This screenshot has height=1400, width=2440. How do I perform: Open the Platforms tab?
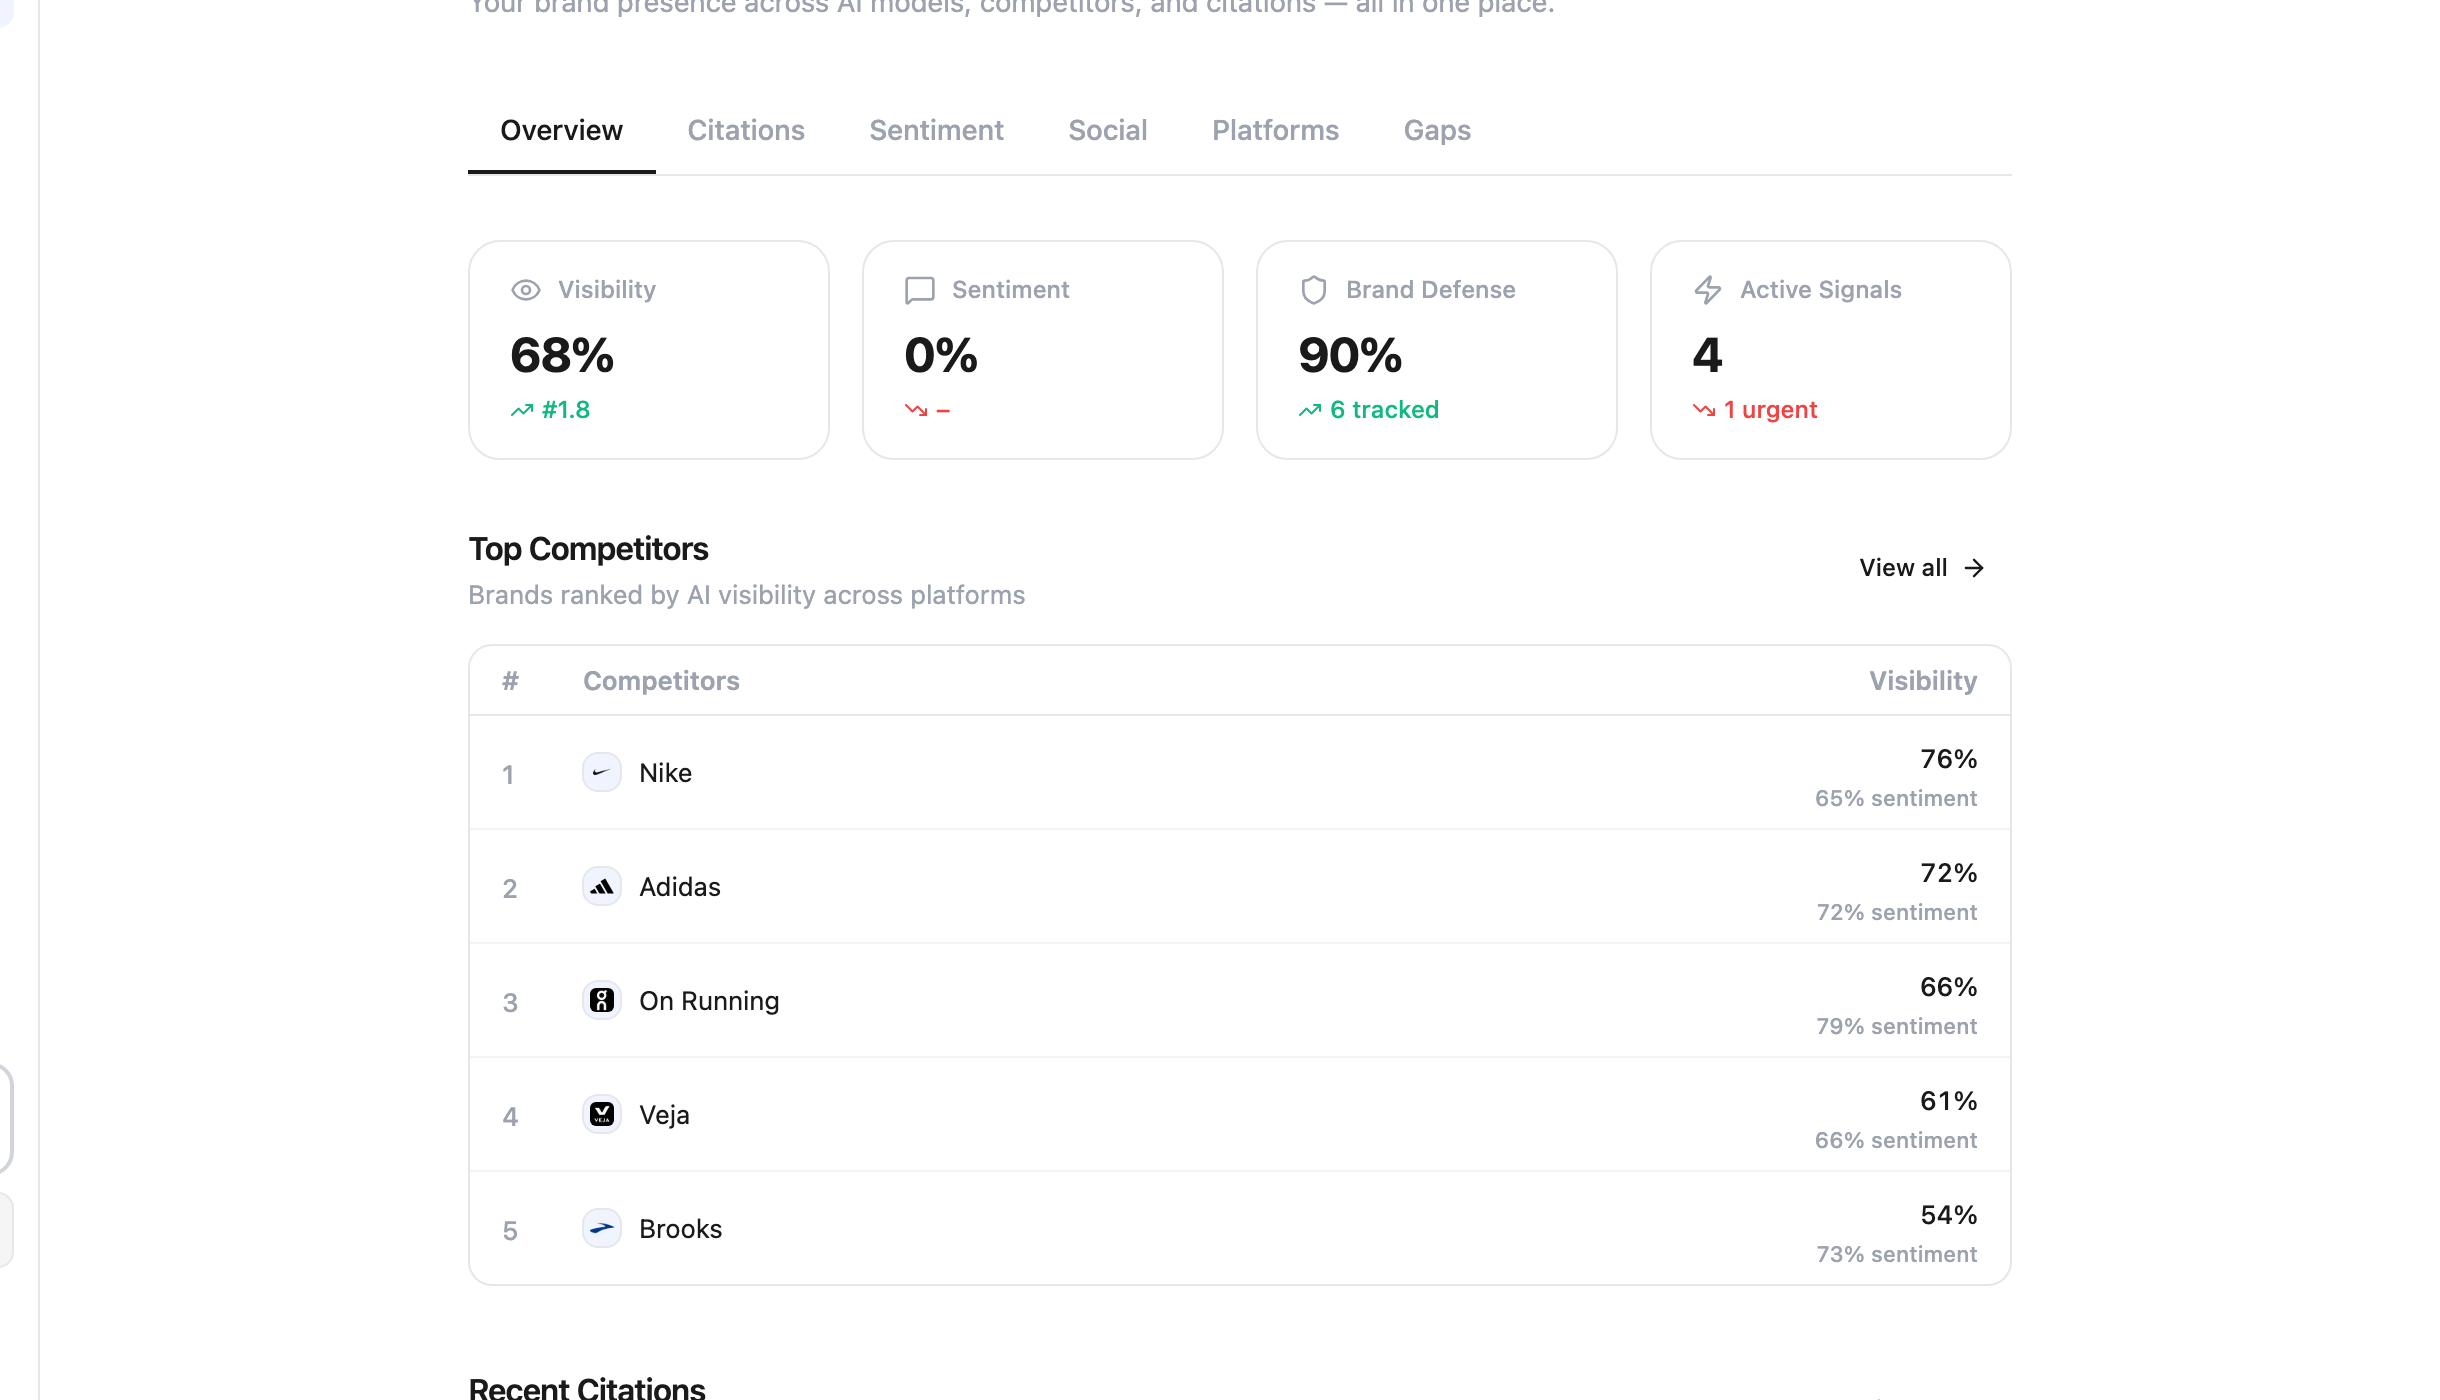pos(1275,131)
